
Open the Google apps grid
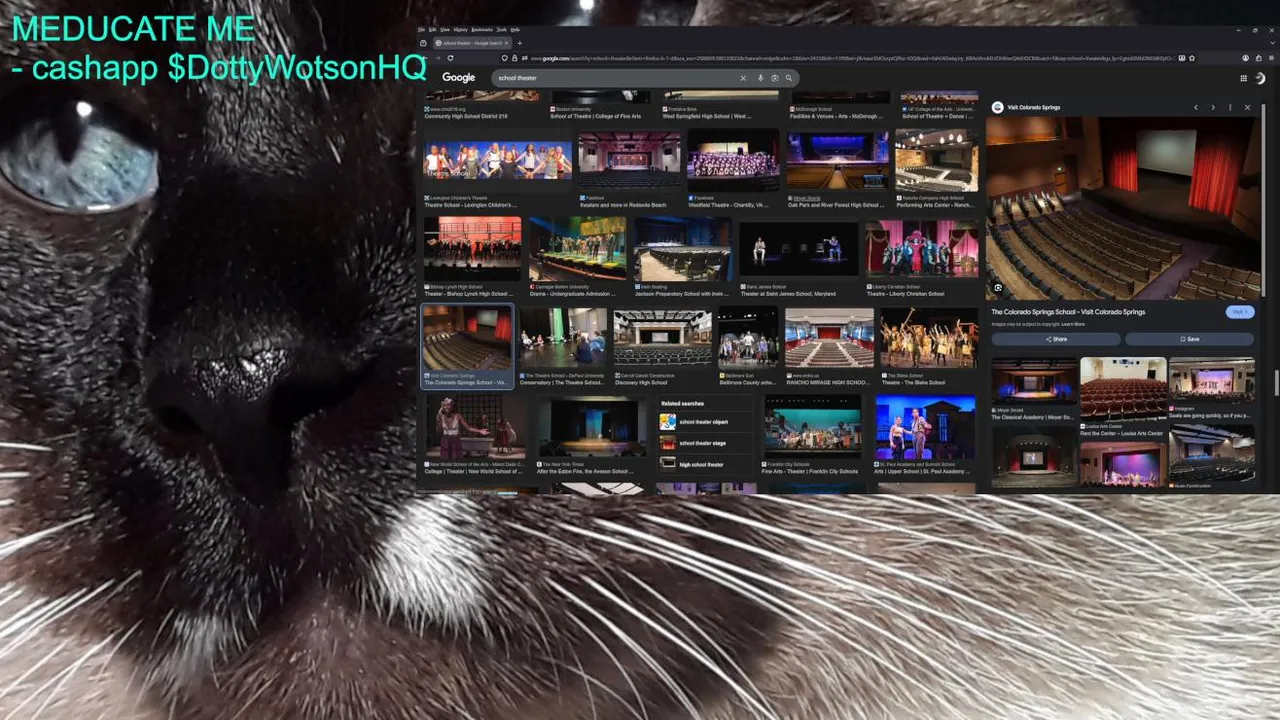pos(1244,78)
